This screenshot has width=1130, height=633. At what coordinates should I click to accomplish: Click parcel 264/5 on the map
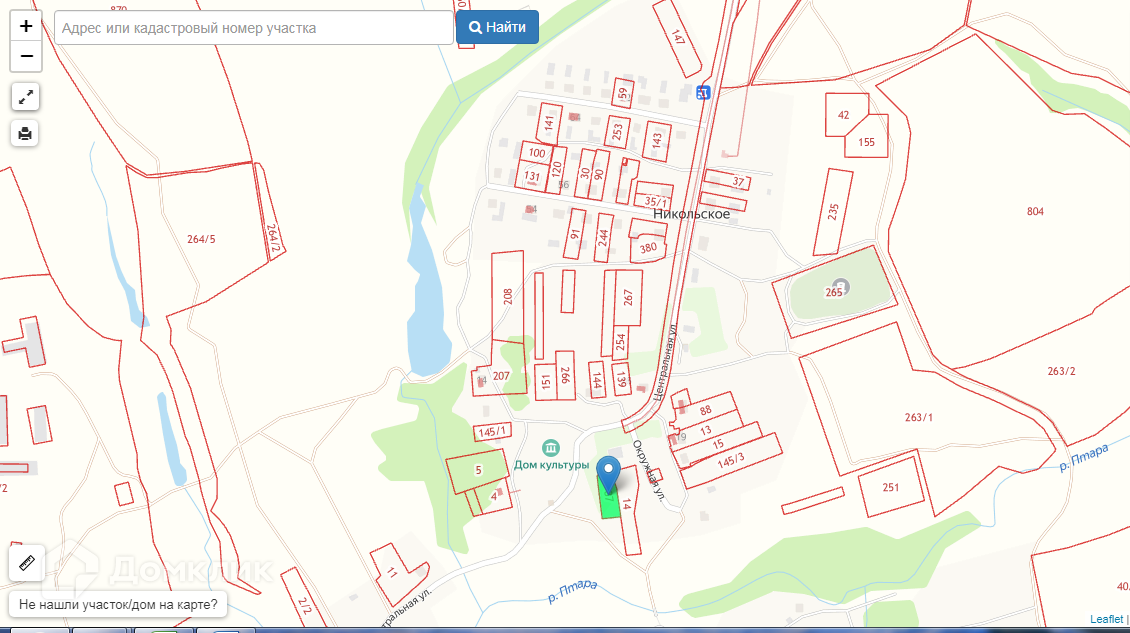coord(201,239)
